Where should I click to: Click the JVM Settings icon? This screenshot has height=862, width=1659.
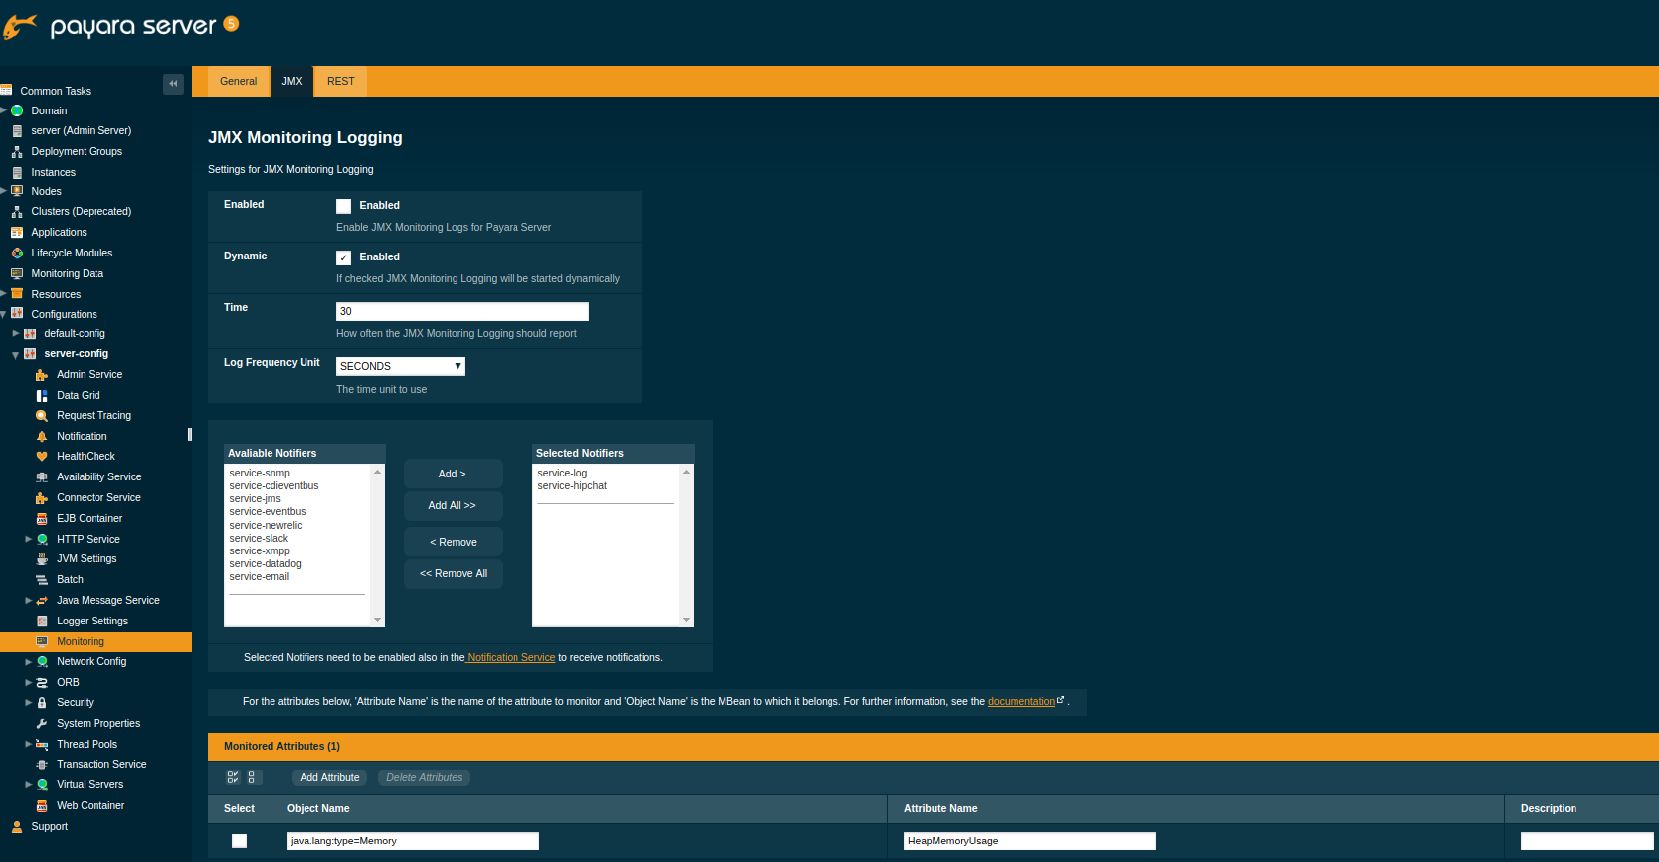[x=42, y=559]
